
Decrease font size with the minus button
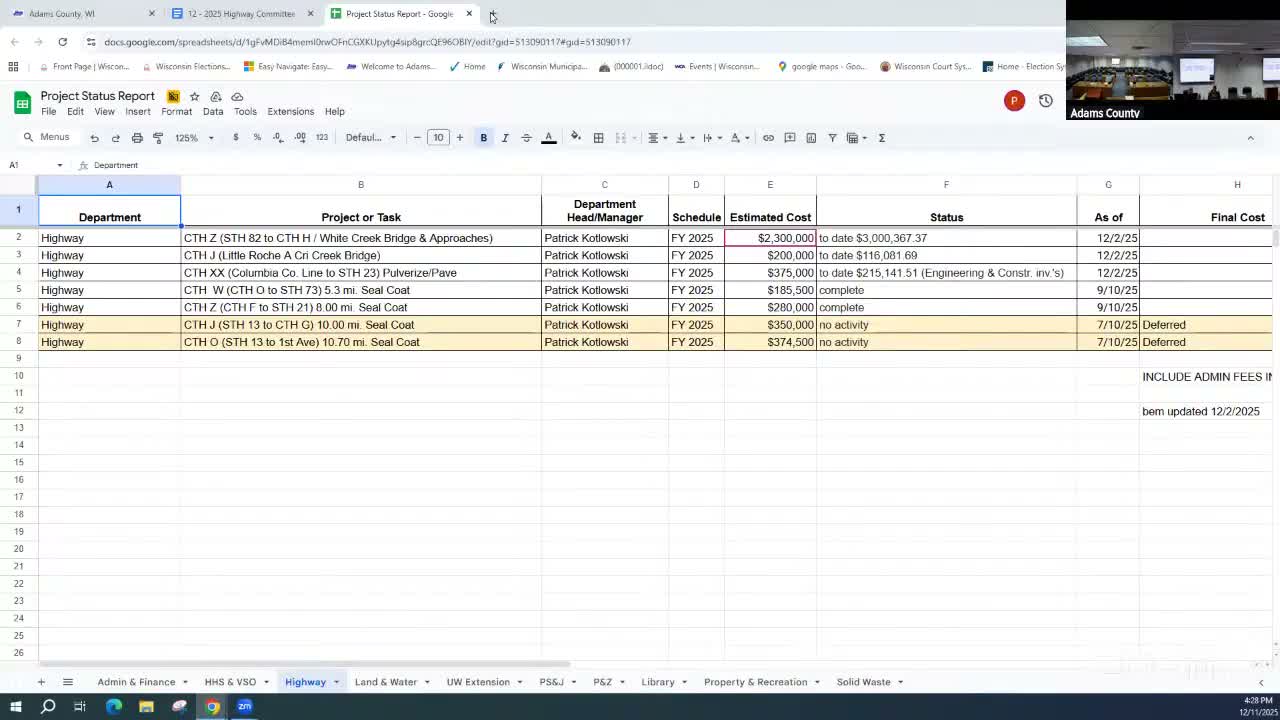click(417, 138)
